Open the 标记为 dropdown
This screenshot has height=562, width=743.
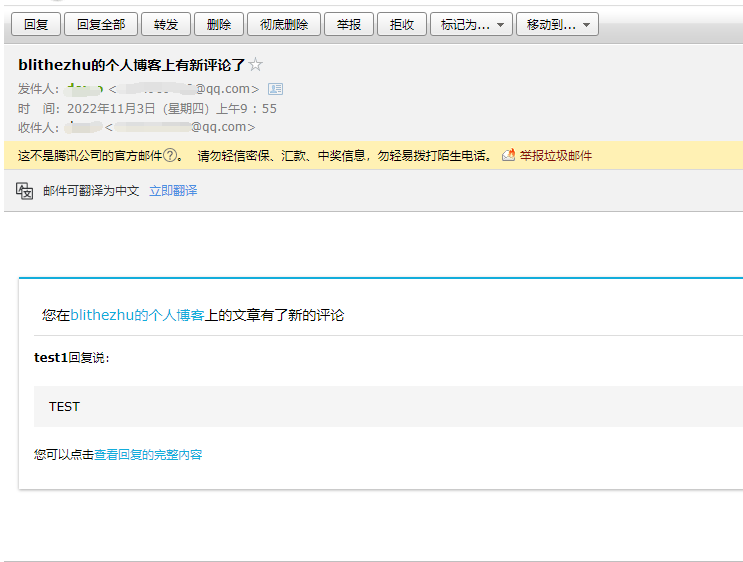tap(471, 24)
